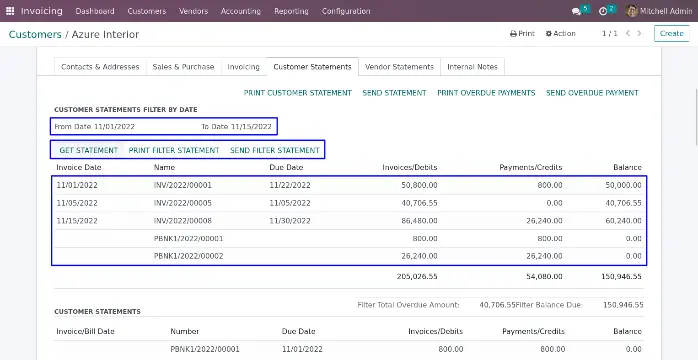Select row INV/2022/00001
Image resolution: width=698 pixels, height=360 pixels.
pyautogui.click(x=349, y=185)
